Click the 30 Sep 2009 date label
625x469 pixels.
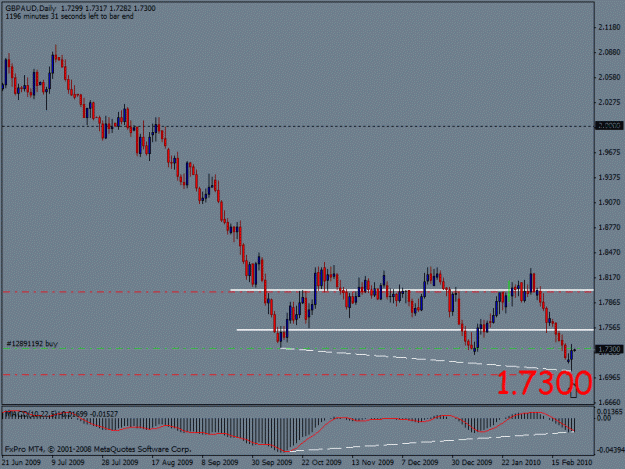272,462
